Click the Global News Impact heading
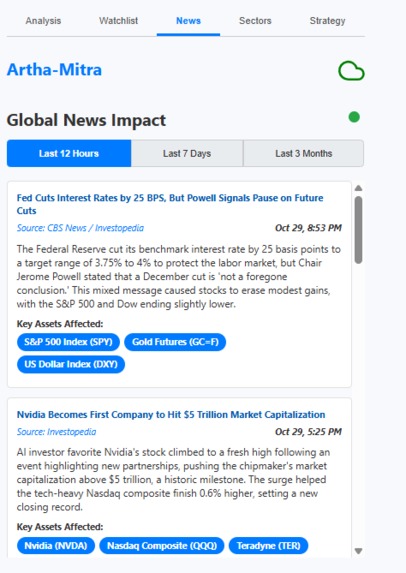Viewport: 406px width, 573px height. click(86, 120)
